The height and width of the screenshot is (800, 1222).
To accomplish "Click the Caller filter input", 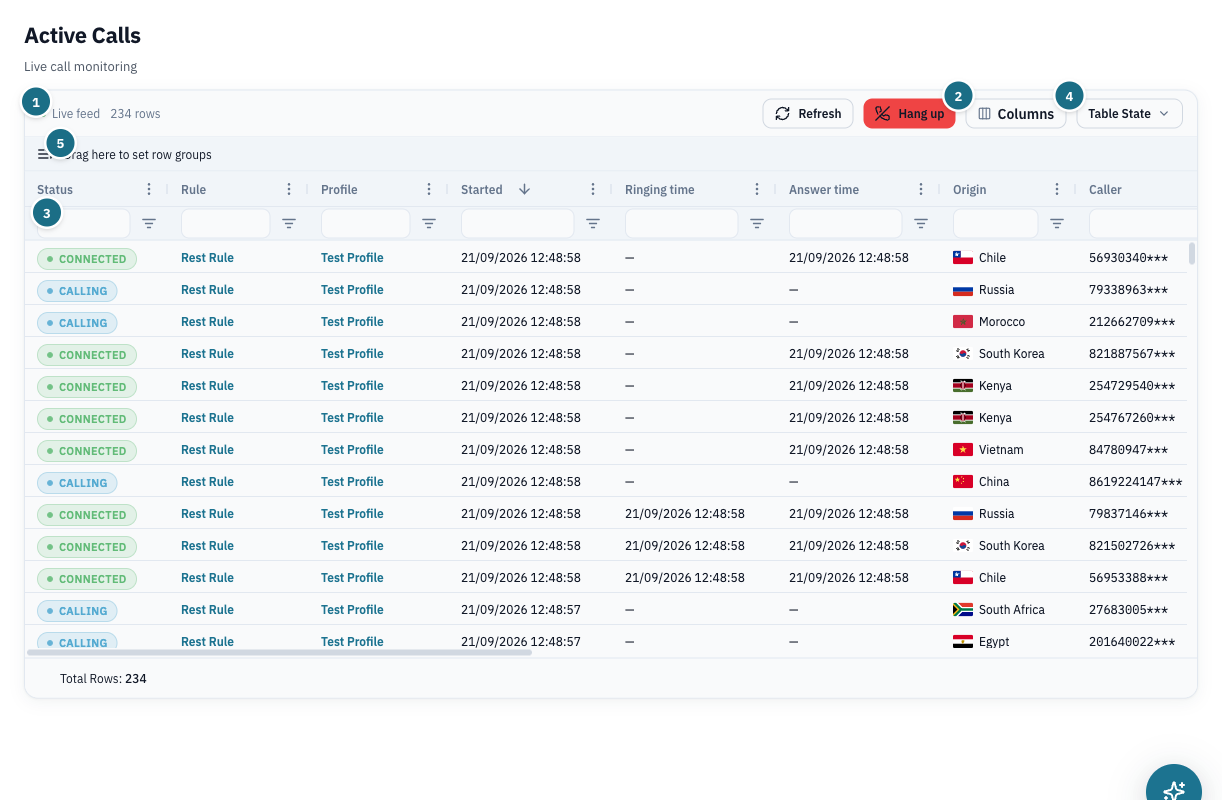I will [1143, 223].
